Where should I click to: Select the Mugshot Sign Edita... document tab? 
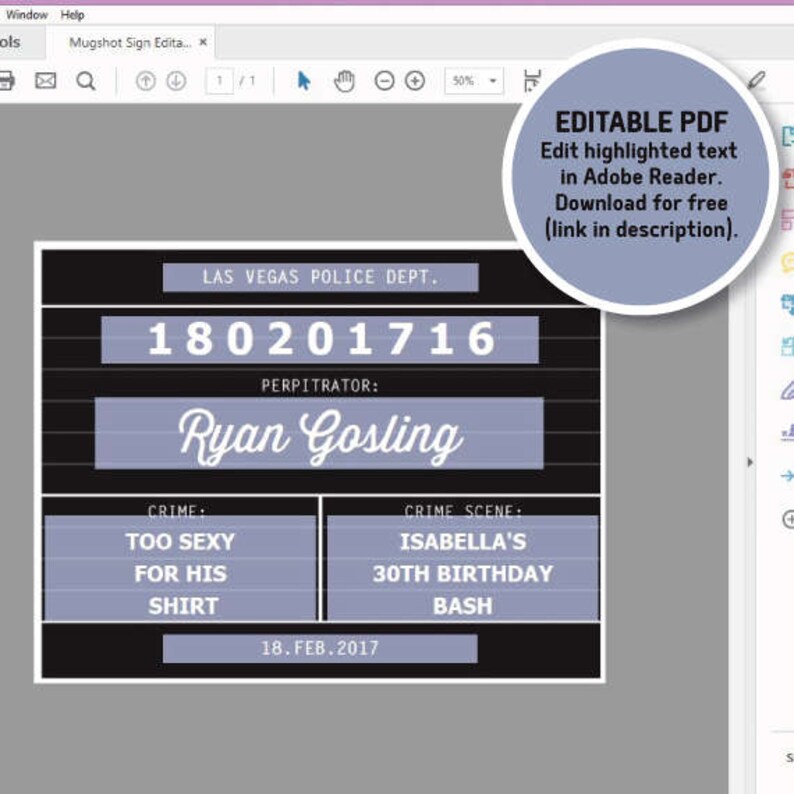(130, 43)
